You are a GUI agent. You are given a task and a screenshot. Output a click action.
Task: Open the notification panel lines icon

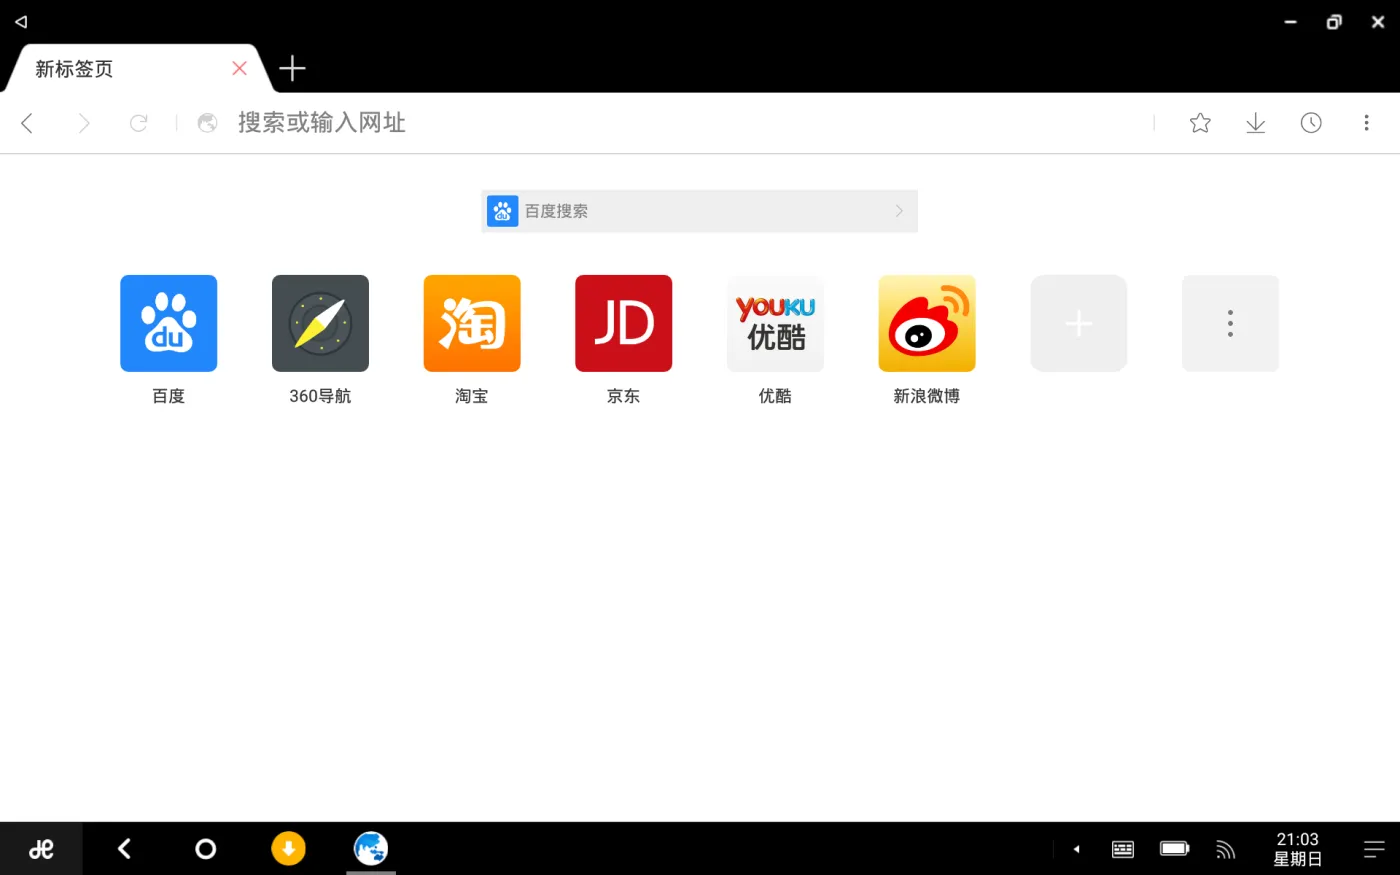tap(1375, 849)
